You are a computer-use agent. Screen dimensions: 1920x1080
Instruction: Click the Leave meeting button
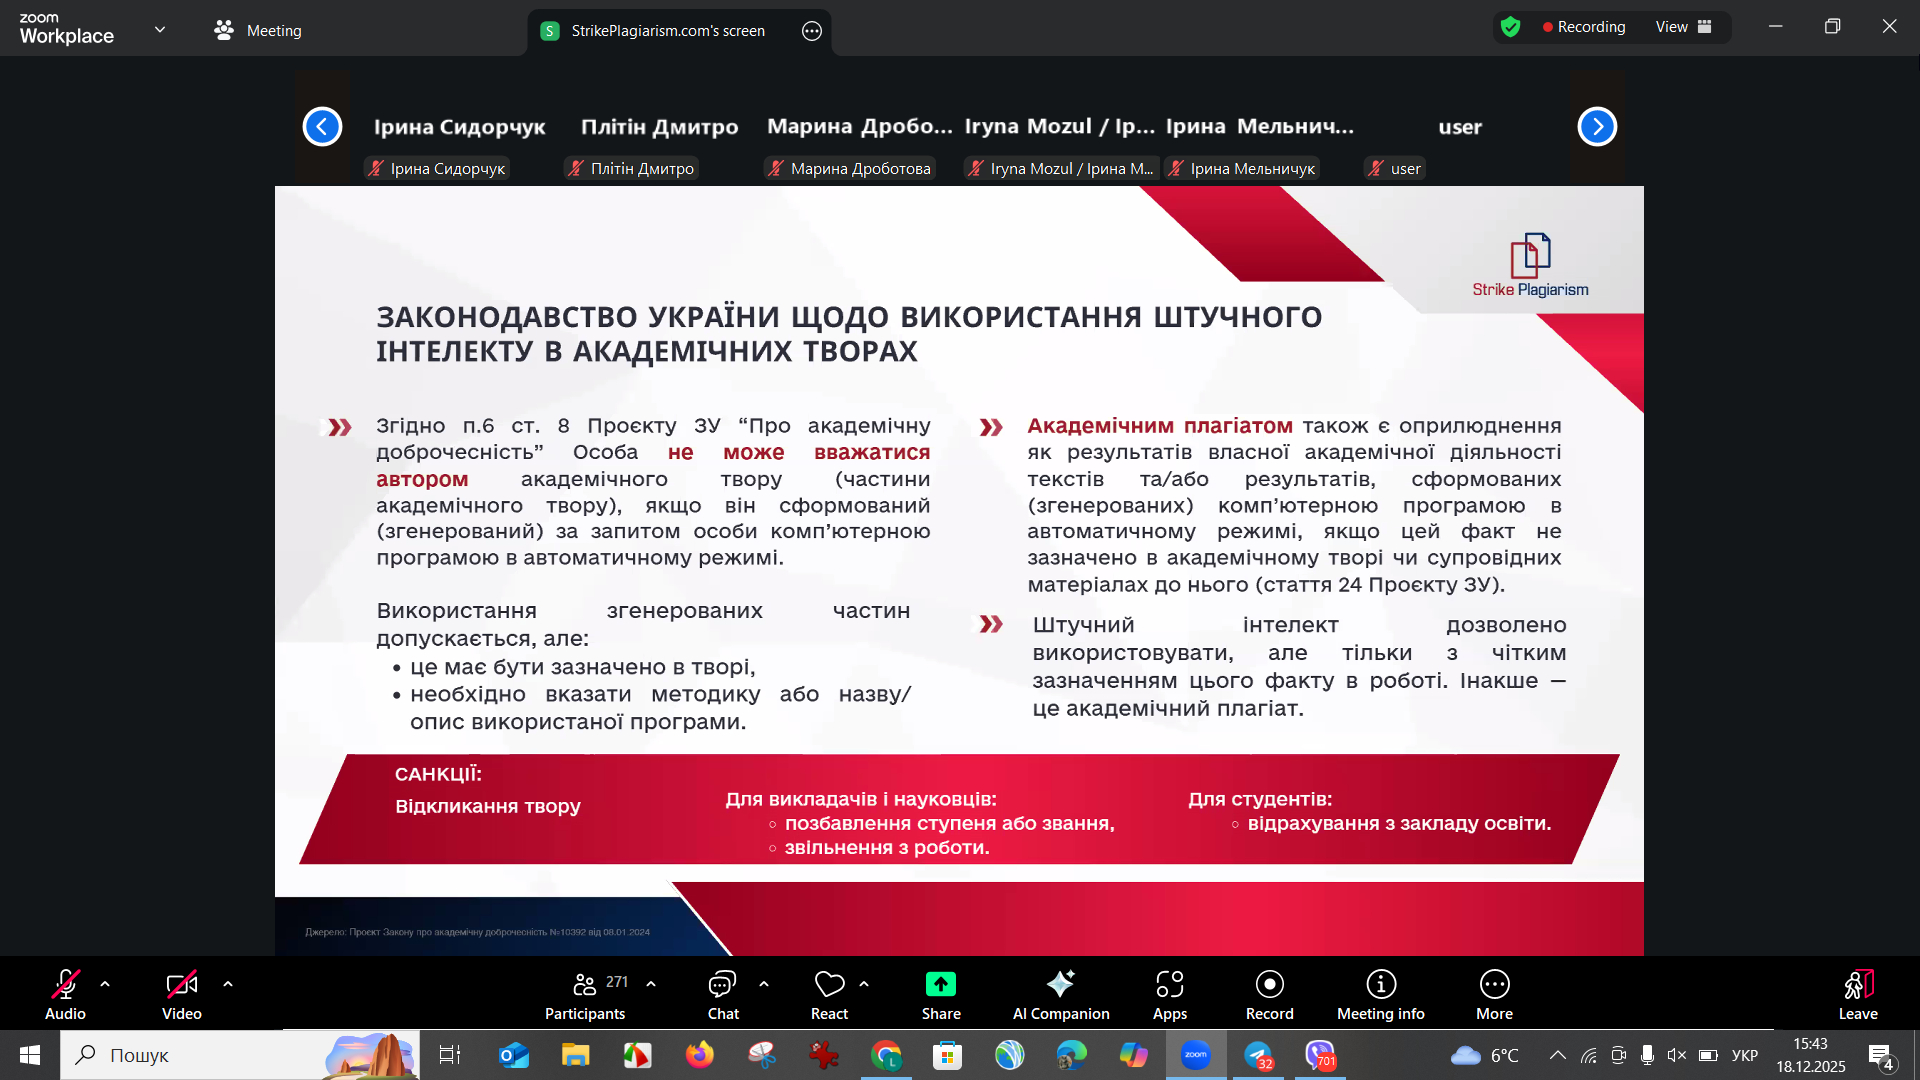1857,985
